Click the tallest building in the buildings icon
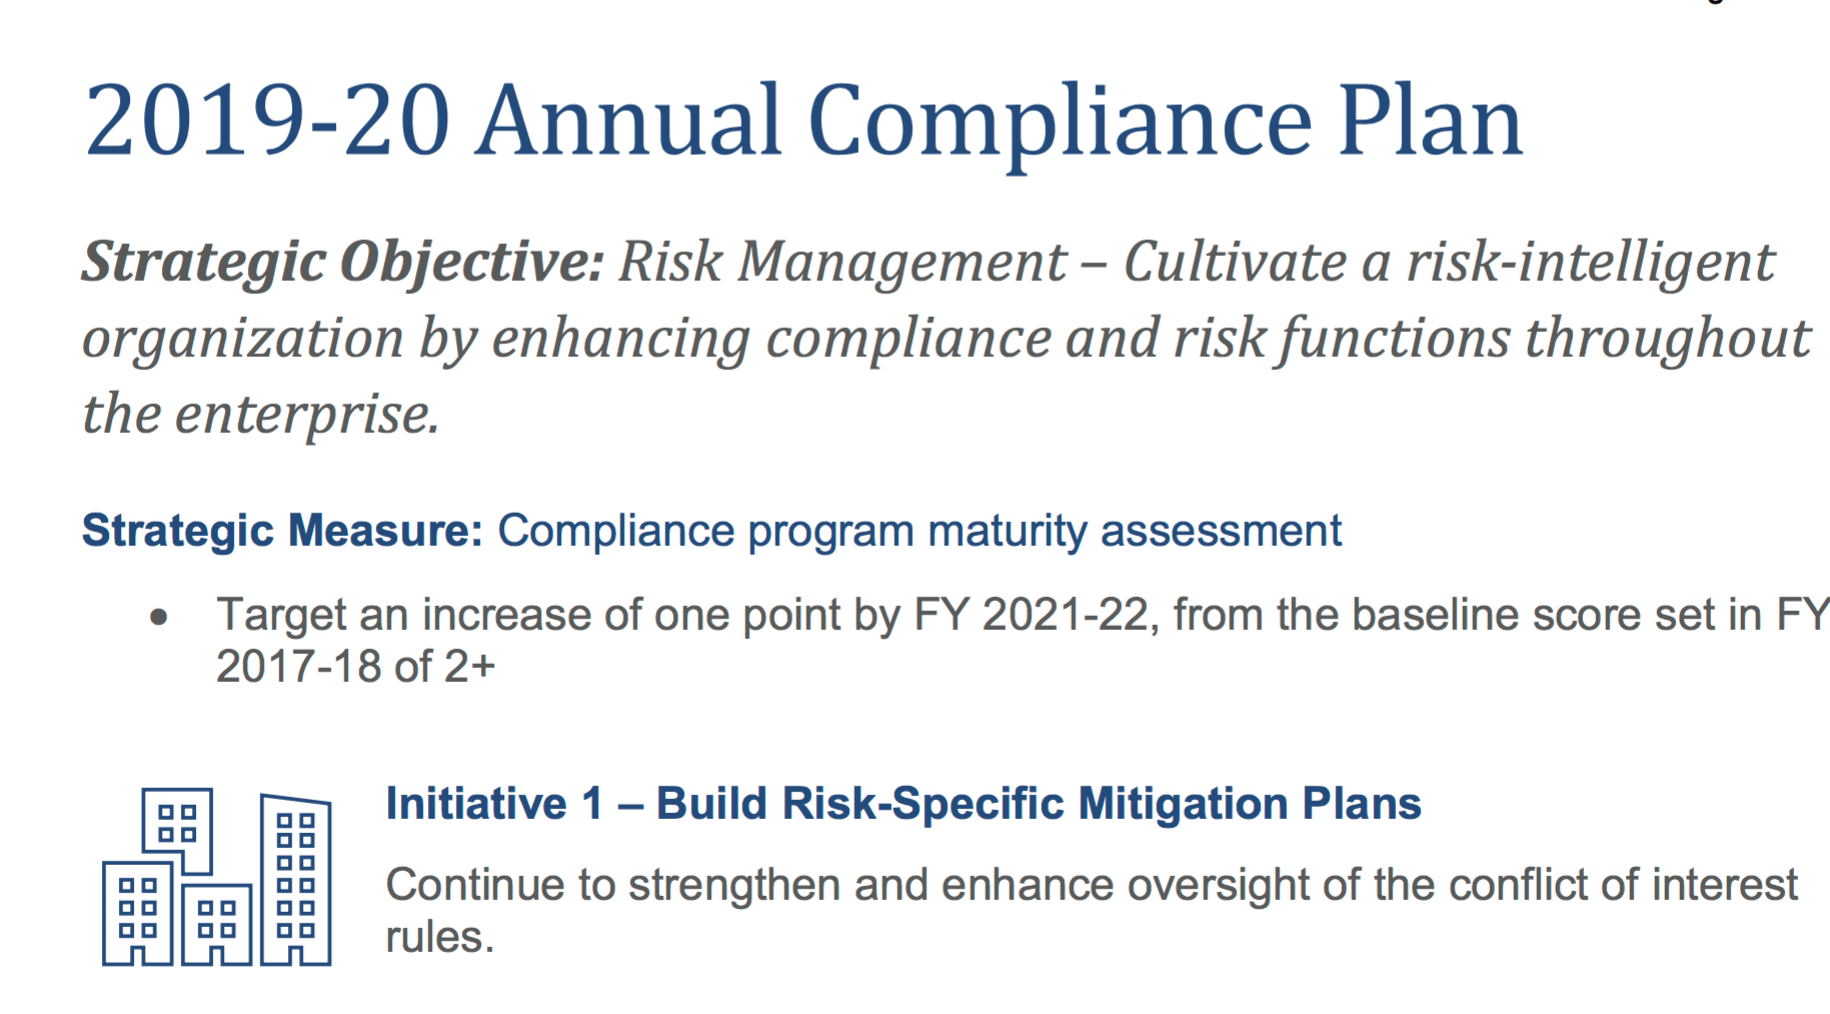Screen dimensions: 1830x1014 (x=296, y=880)
